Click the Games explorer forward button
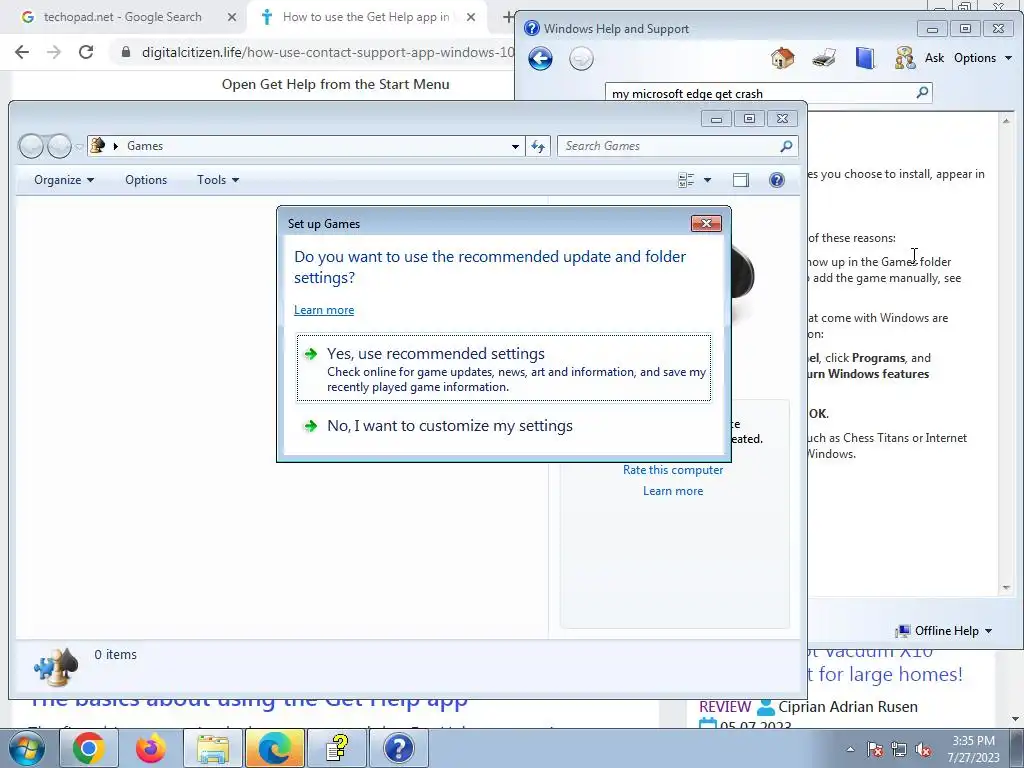The image size is (1024, 768). tap(59, 146)
